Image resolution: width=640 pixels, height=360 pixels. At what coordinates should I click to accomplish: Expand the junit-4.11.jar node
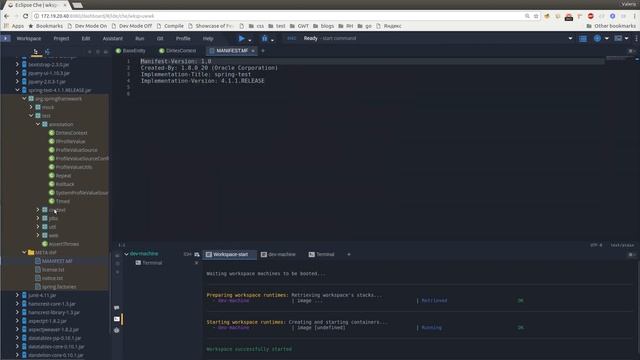click(17, 295)
